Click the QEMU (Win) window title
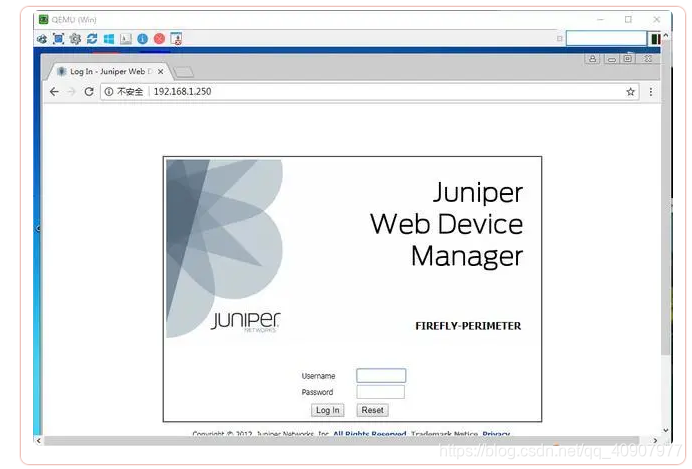 click(74, 19)
